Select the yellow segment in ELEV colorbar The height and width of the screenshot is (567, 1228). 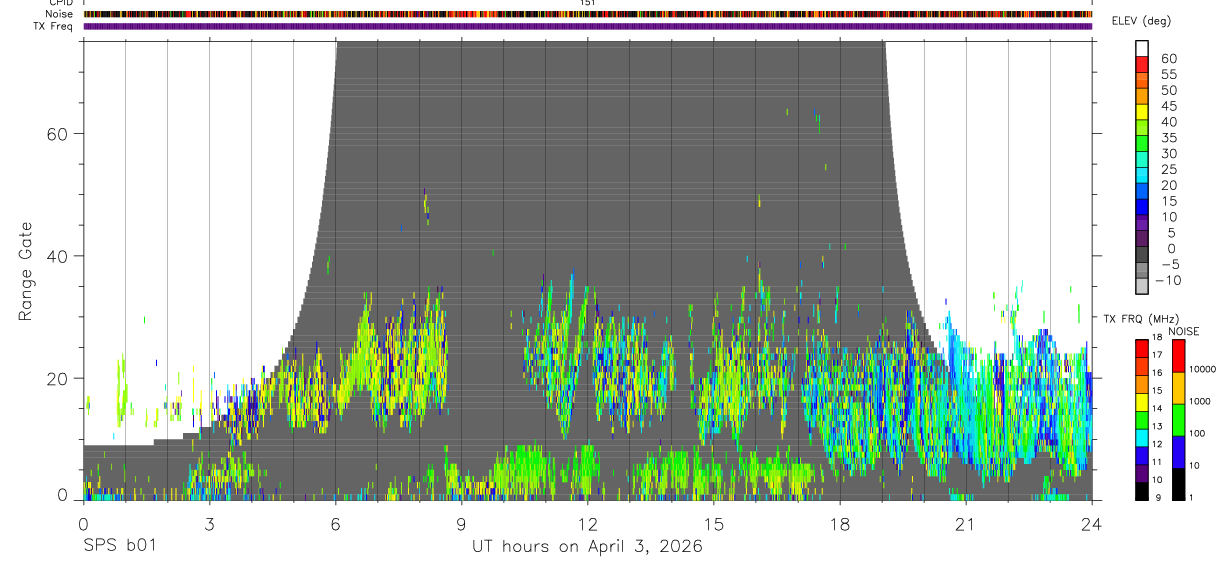point(1143,111)
